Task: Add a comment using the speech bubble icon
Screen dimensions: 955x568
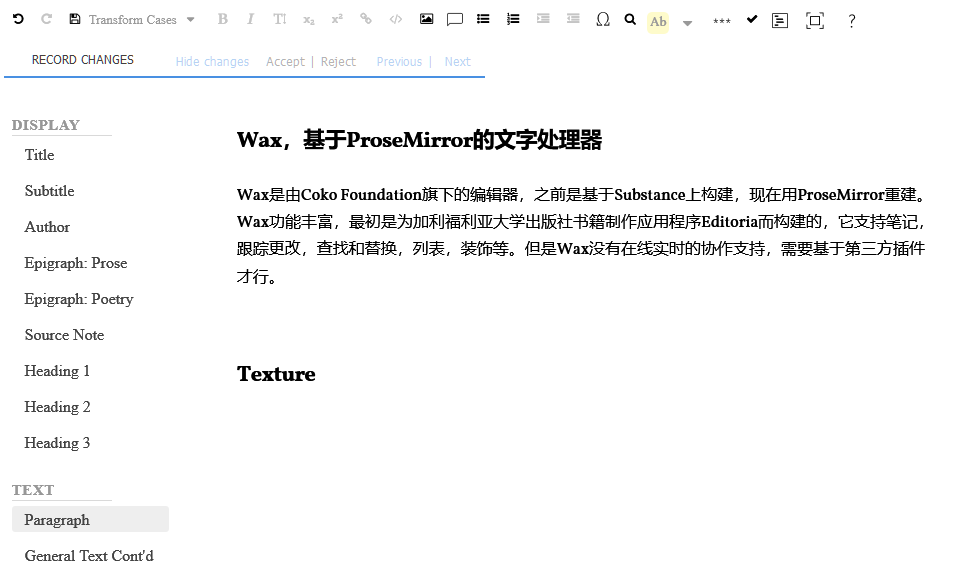Action: tap(454, 20)
